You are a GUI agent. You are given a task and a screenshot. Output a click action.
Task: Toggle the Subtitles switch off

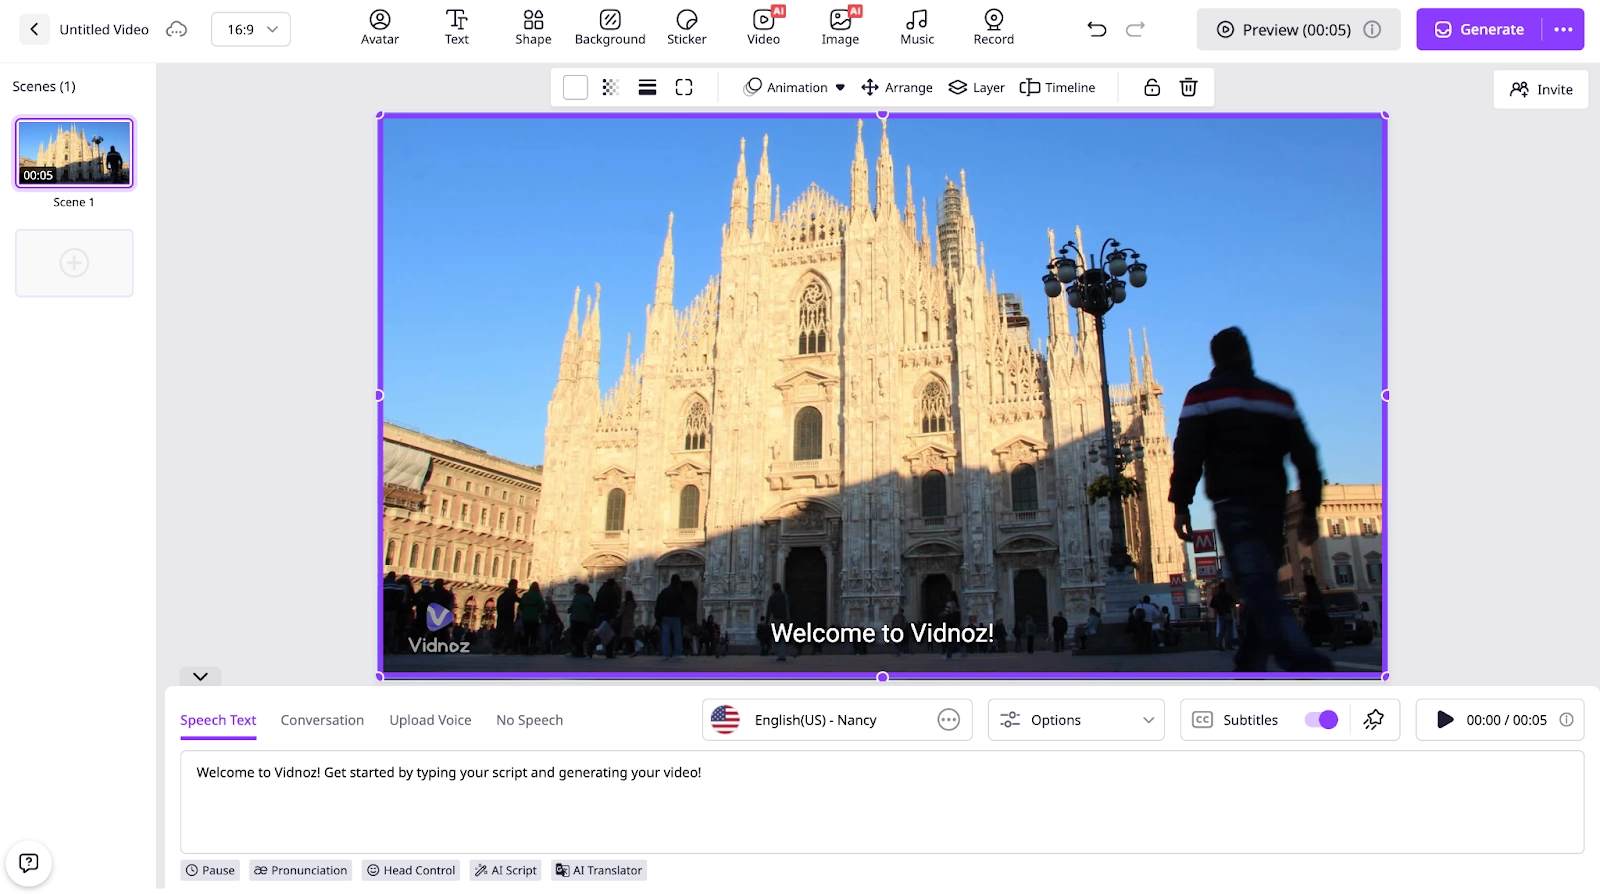1321,720
